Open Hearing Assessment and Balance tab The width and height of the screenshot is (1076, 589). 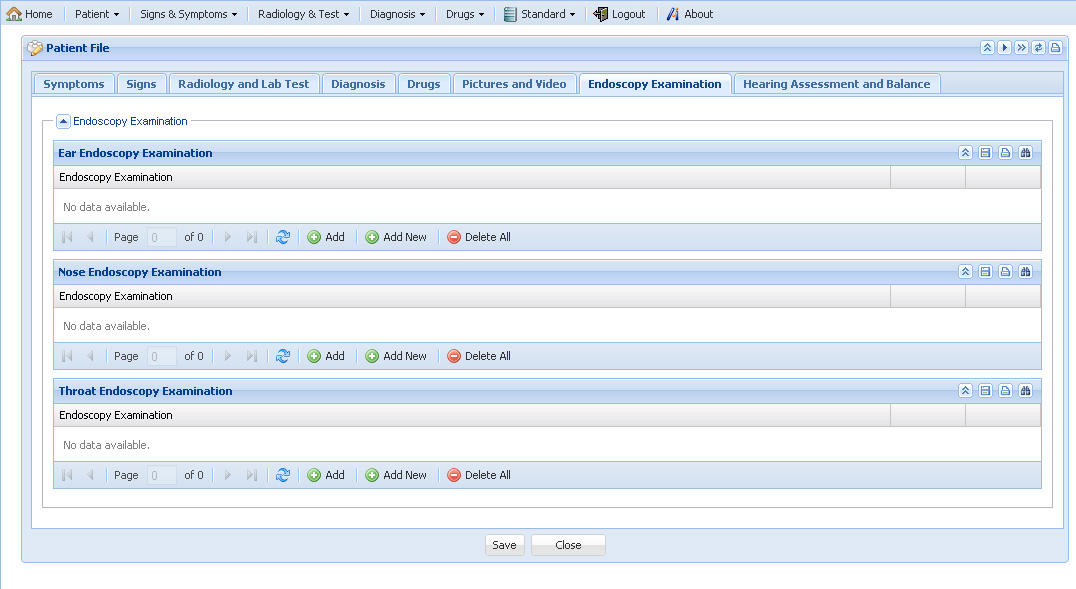[x=837, y=84]
